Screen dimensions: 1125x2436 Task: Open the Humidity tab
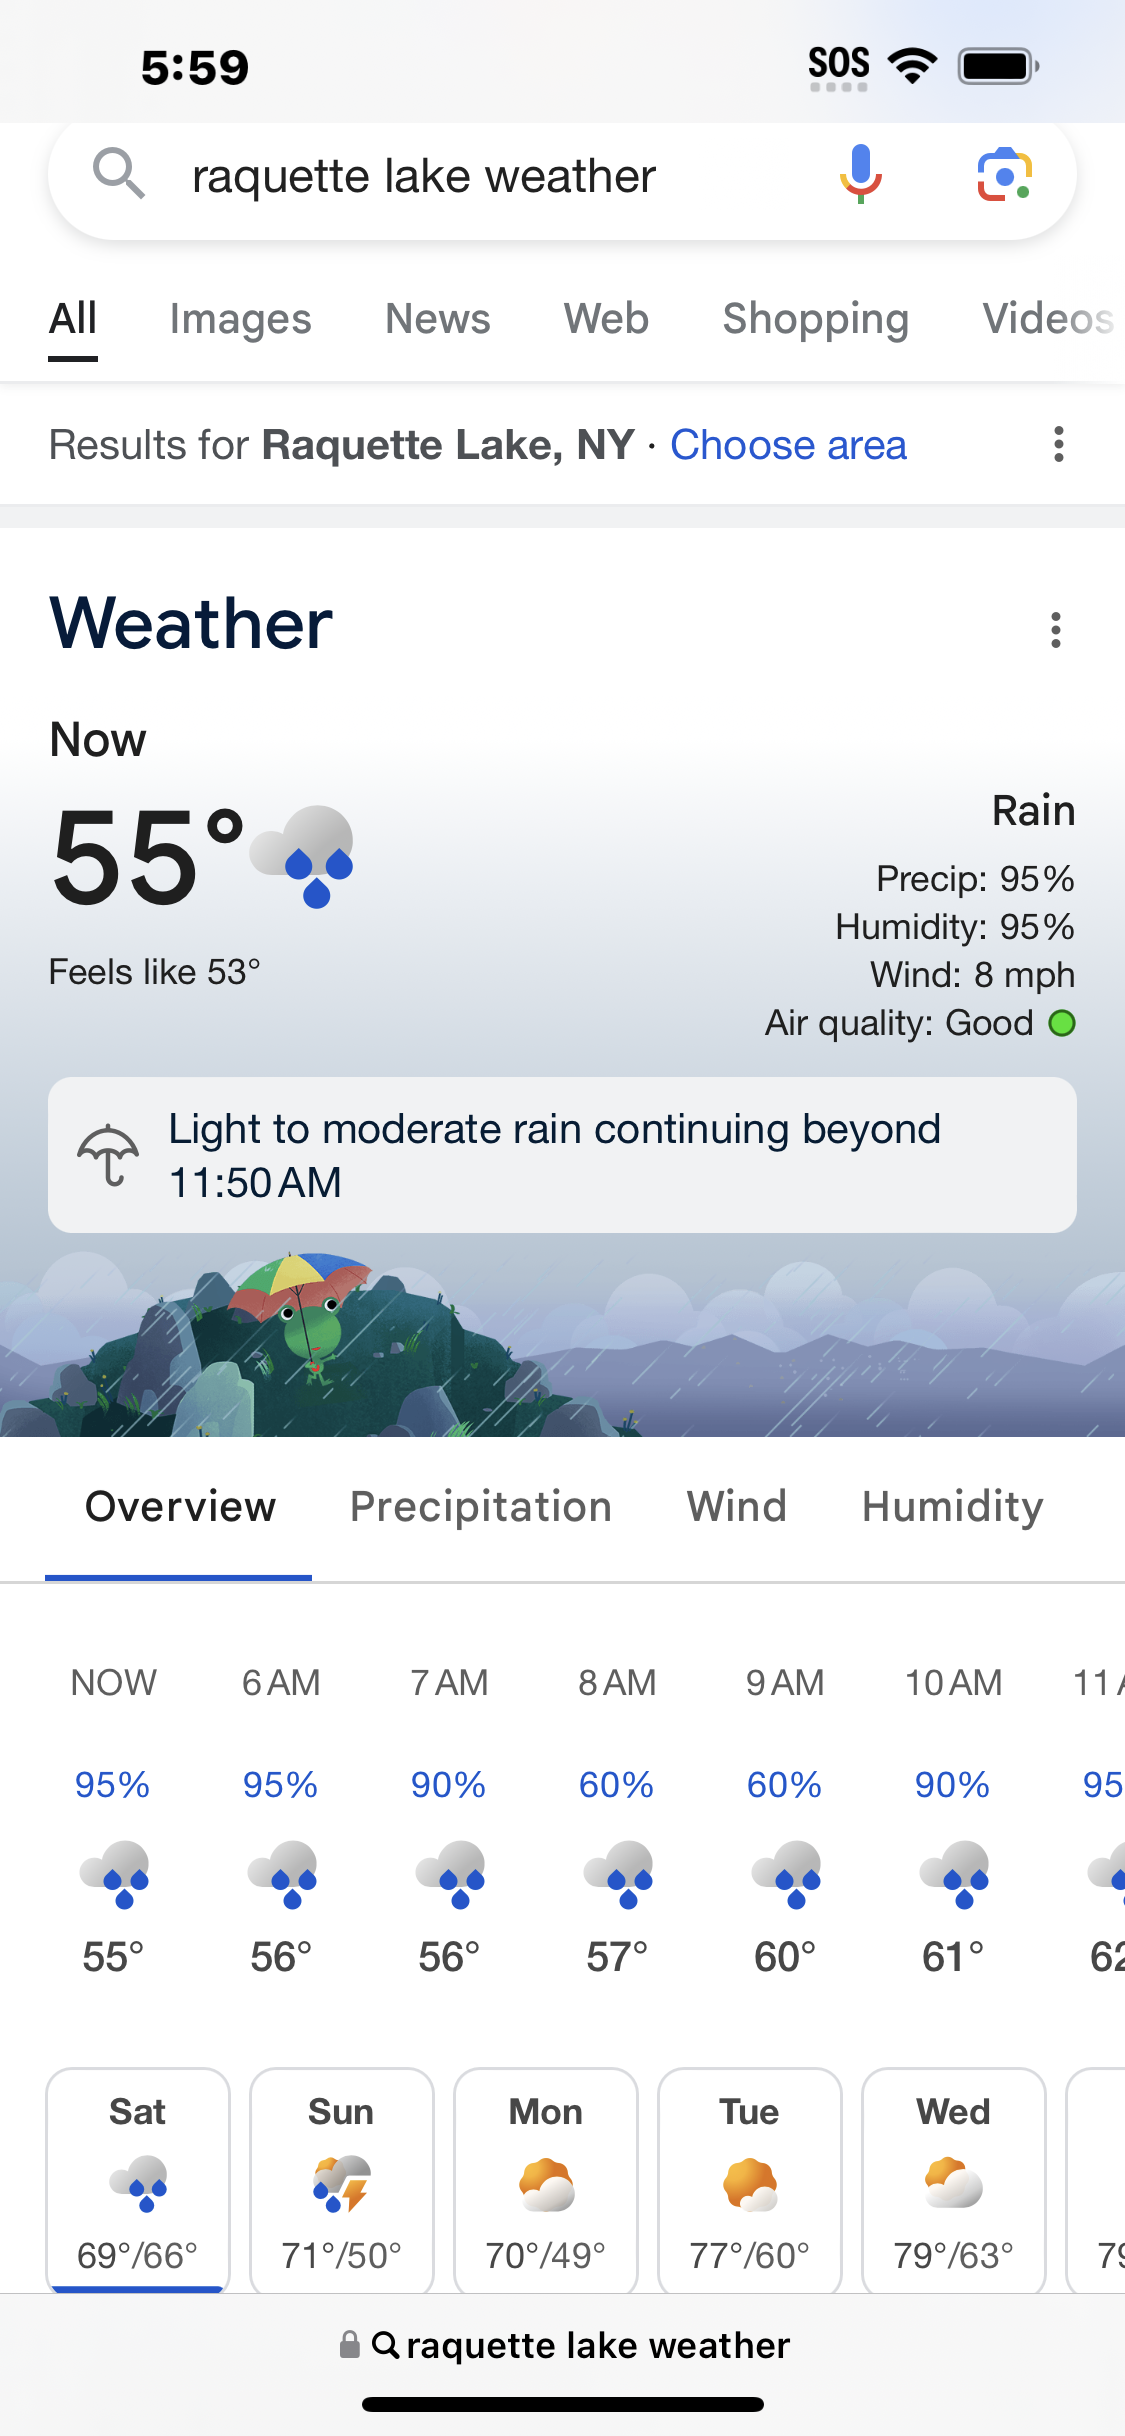click(953, 1507)
